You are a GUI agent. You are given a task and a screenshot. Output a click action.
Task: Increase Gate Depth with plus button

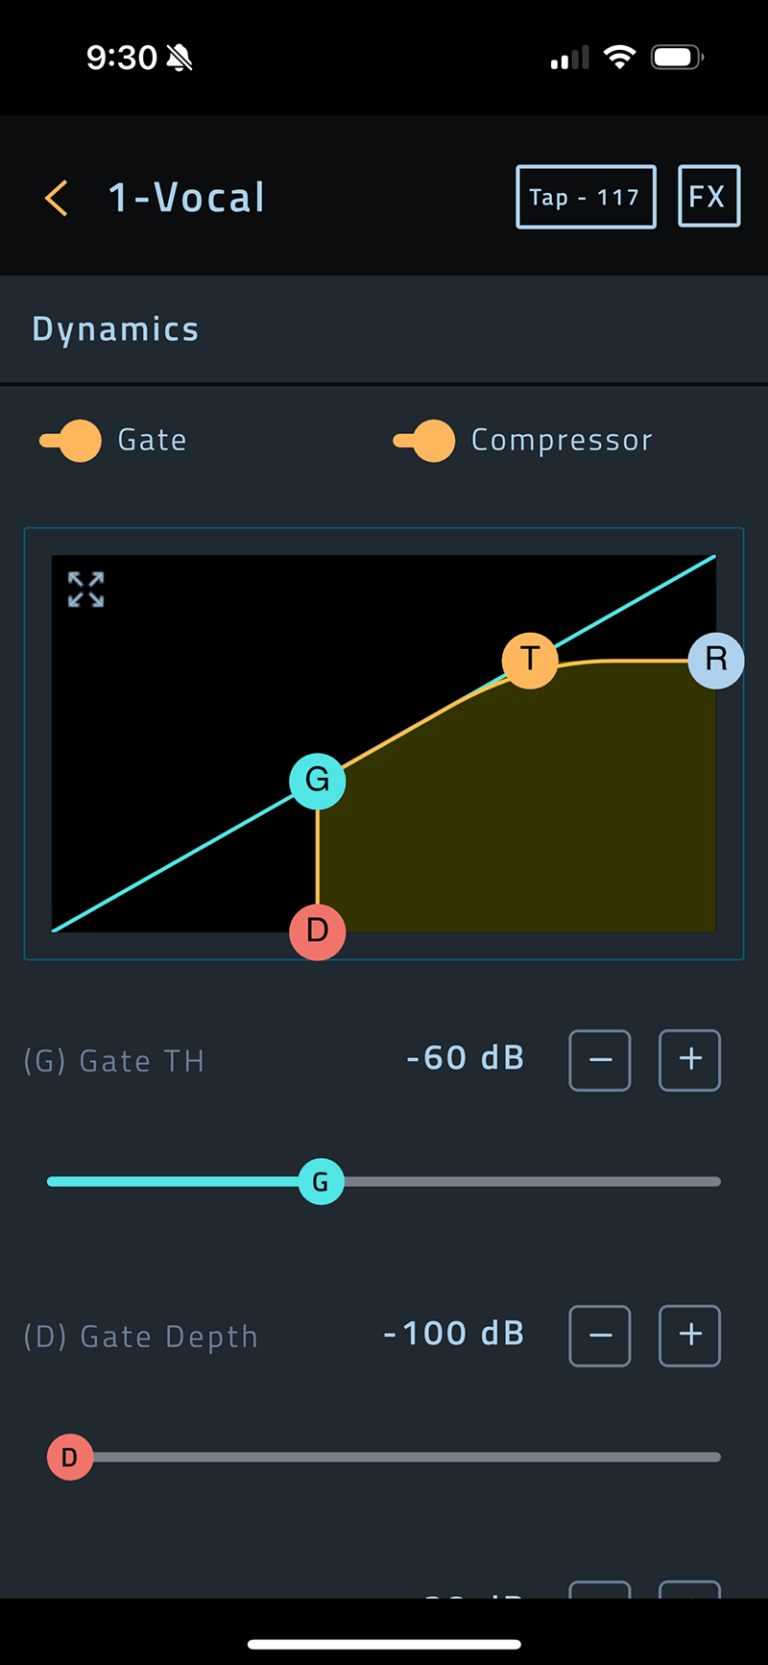[690, 1335]
